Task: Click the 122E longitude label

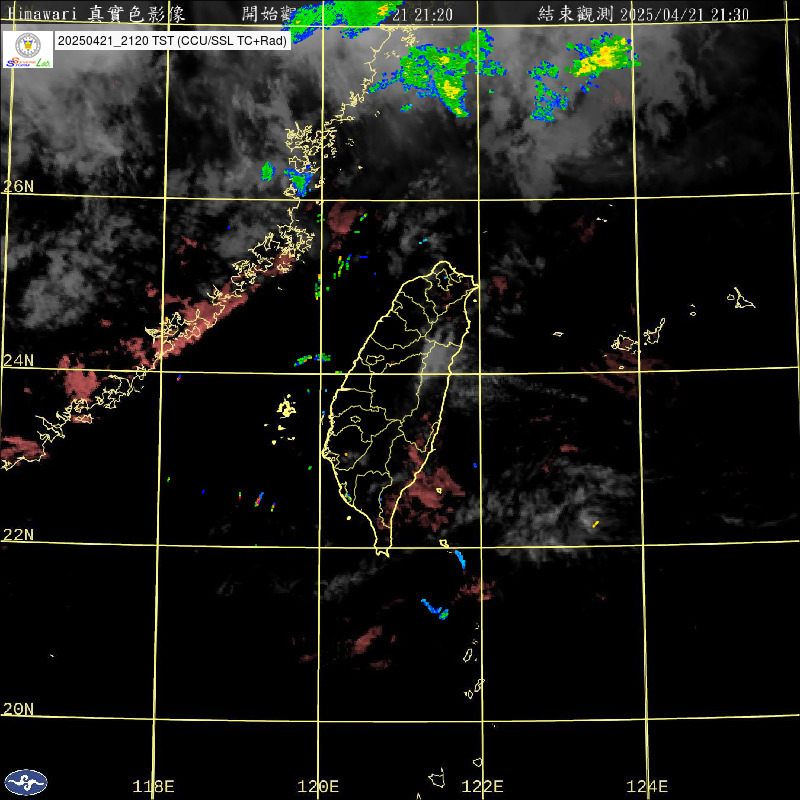Action: coord(482,786)
